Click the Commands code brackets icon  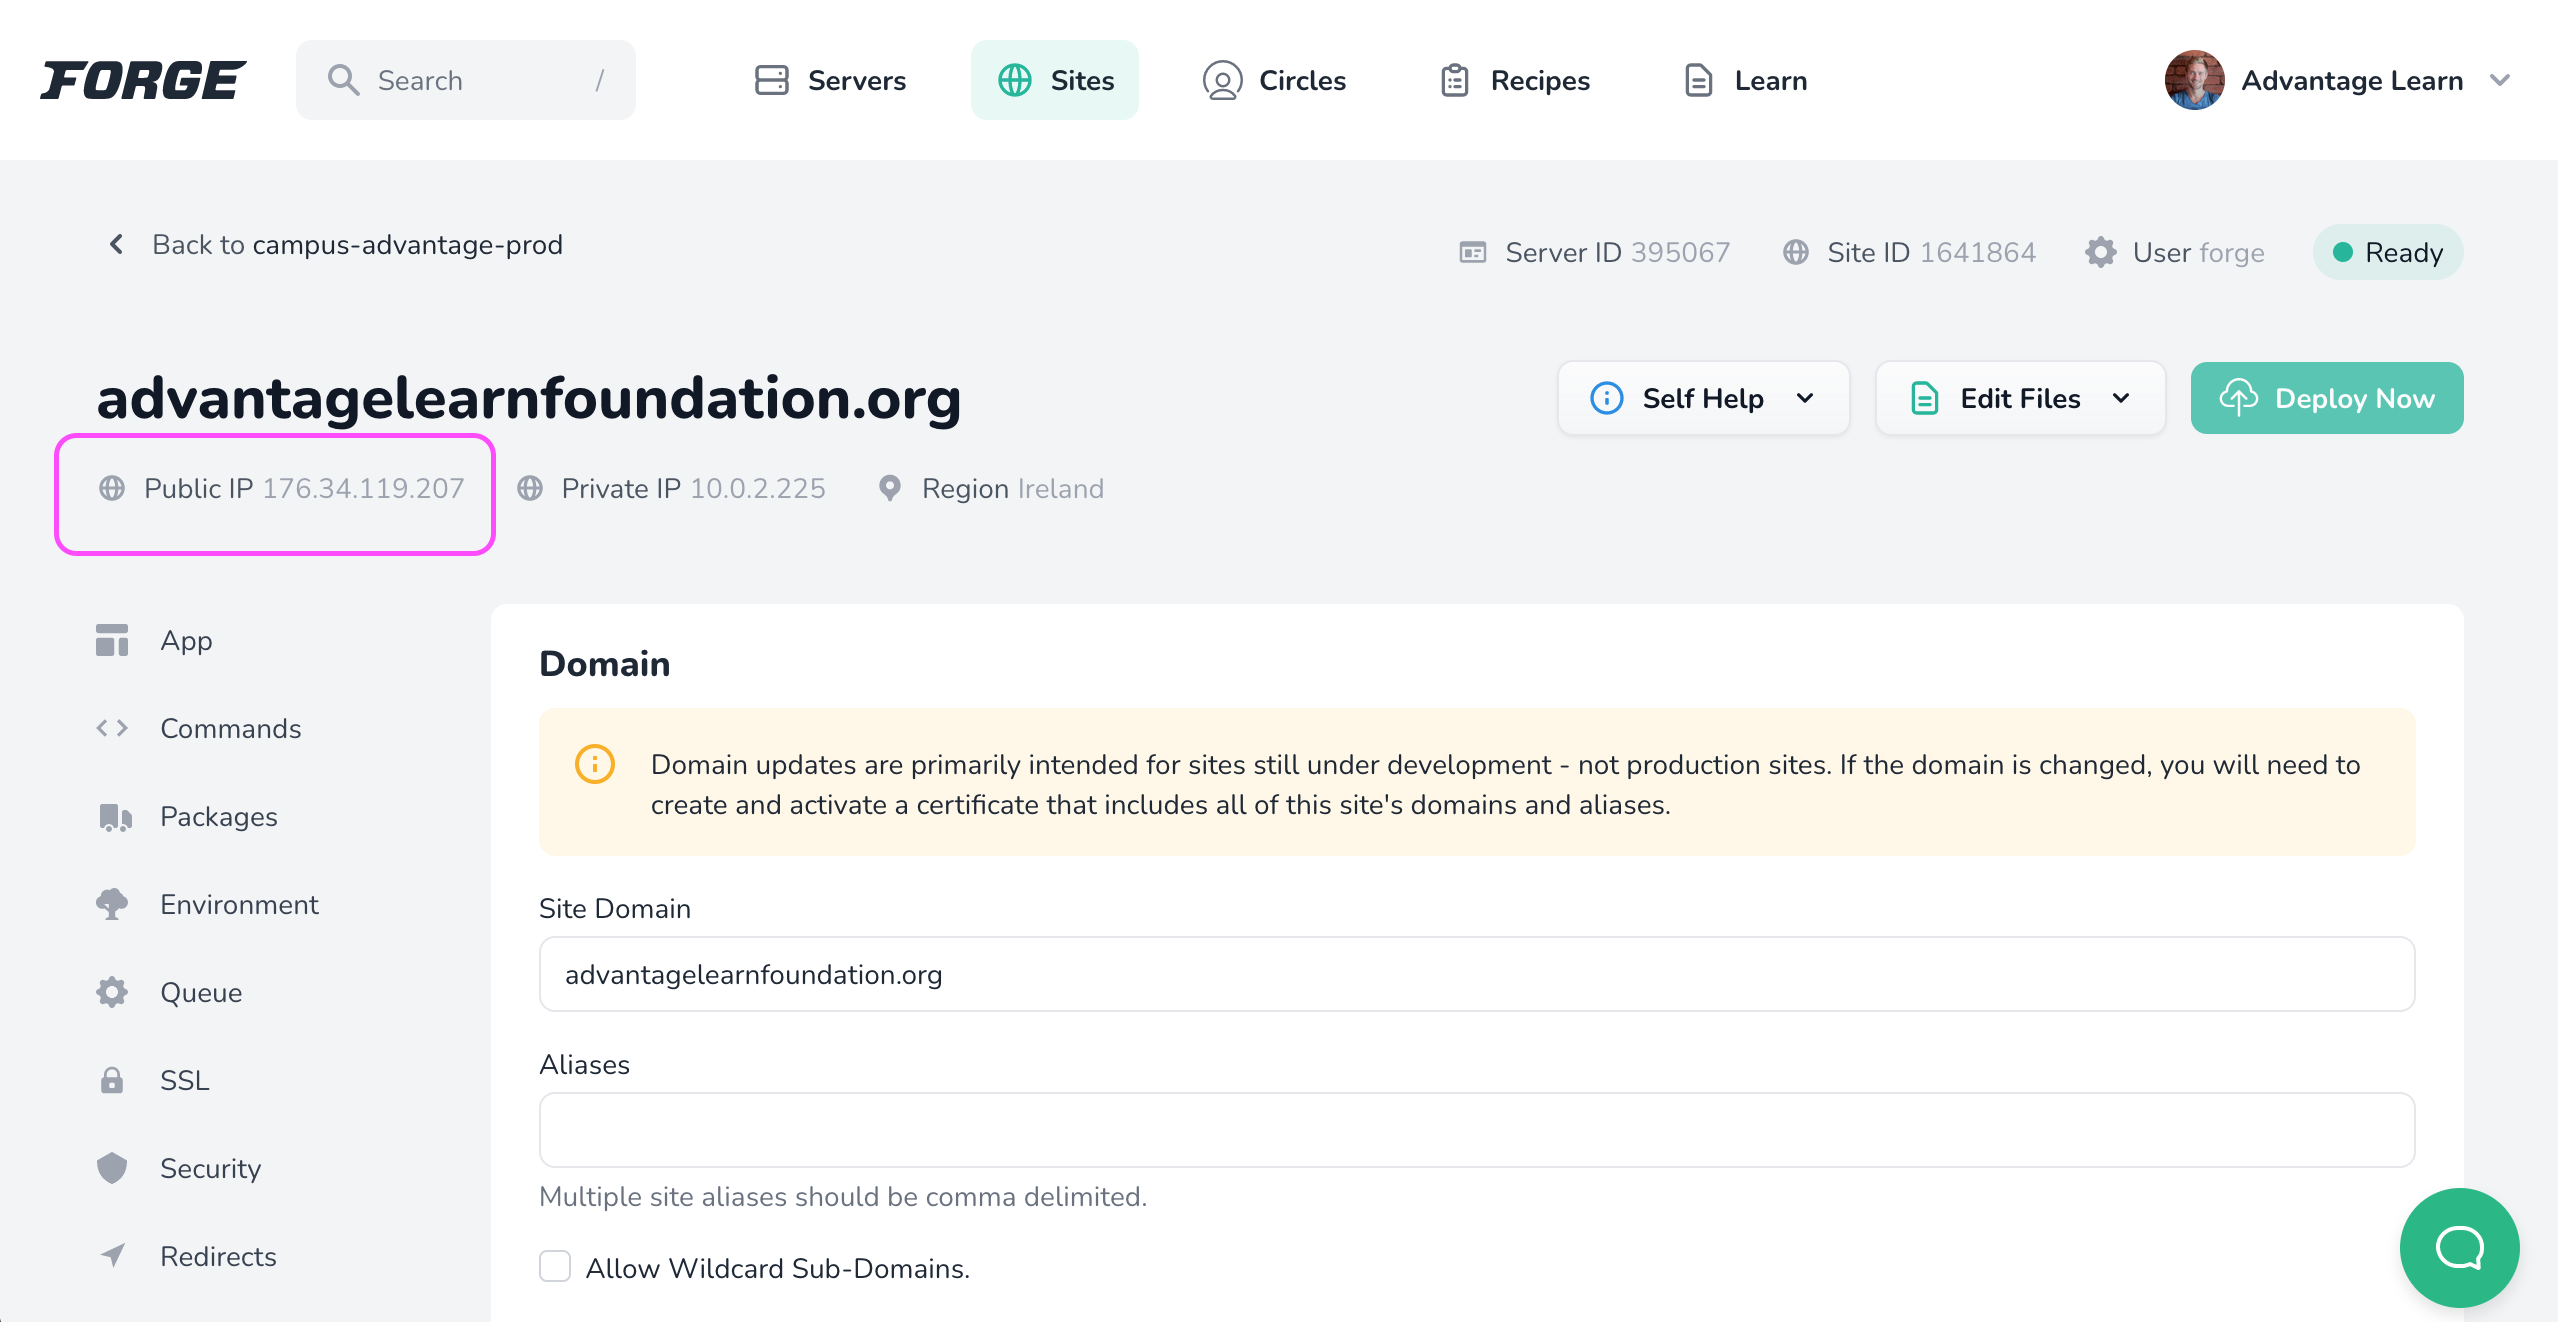click(x=112, y=729)
